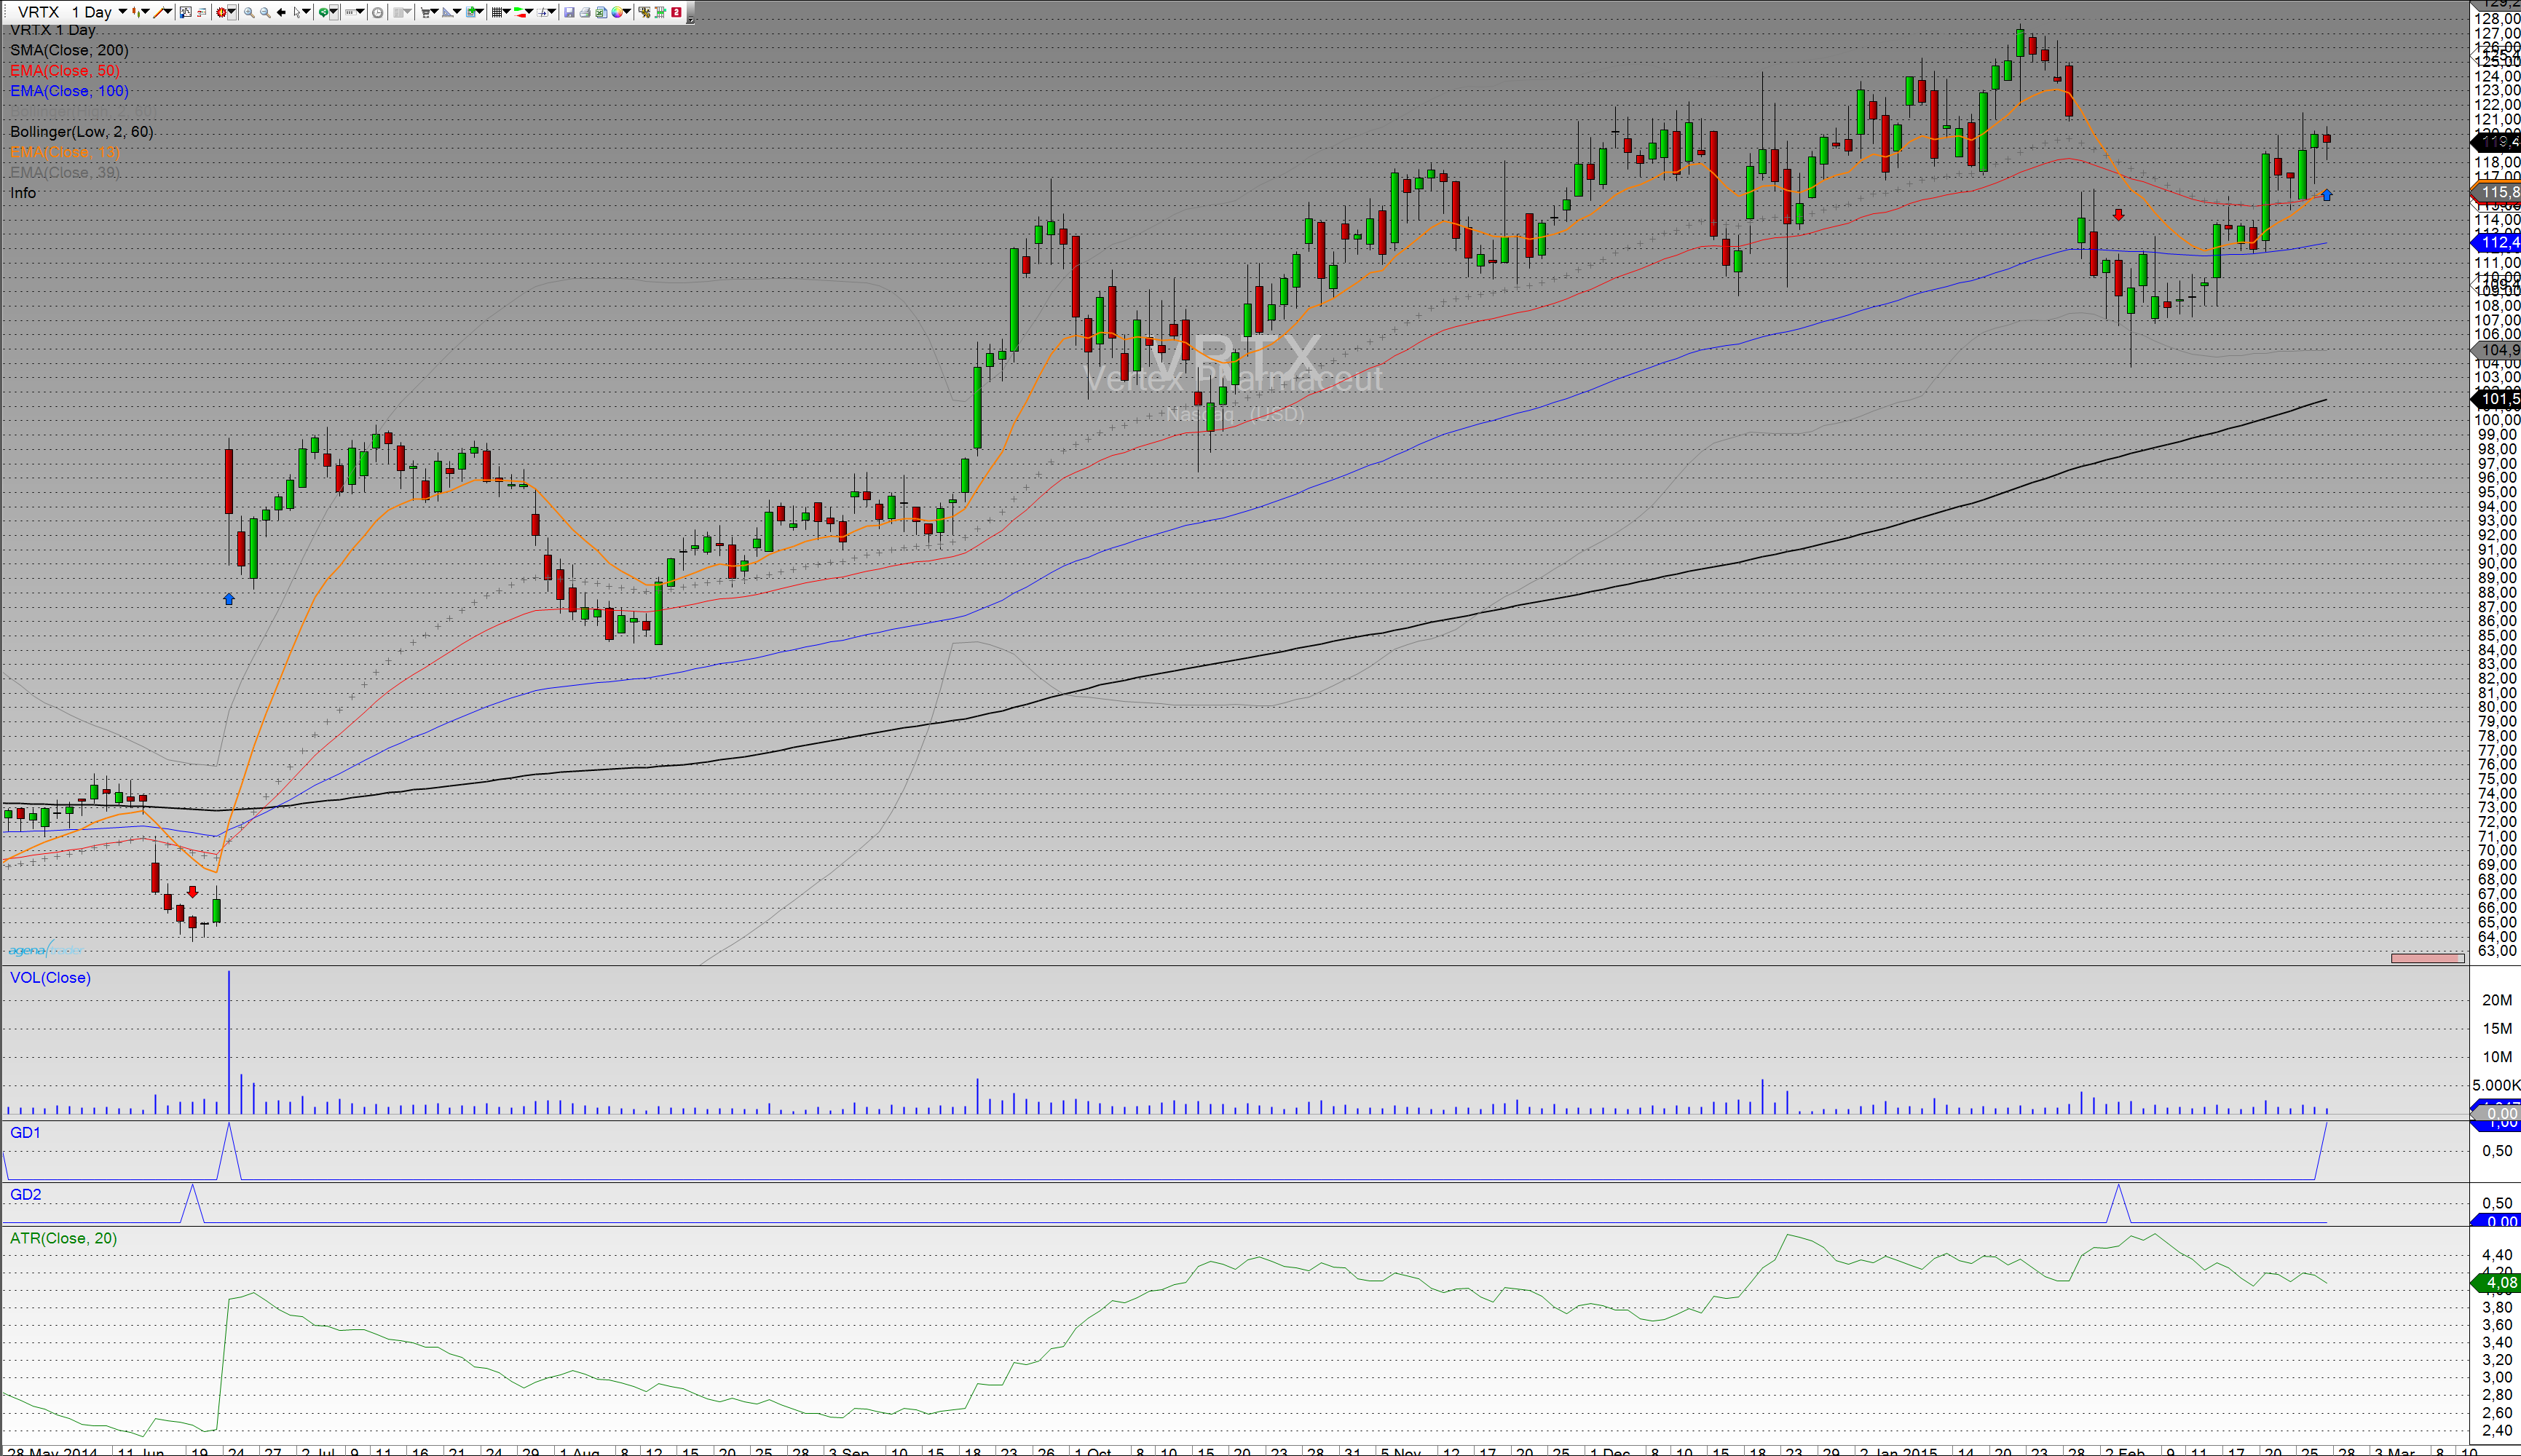Click the red number 2 icon

tap(677, 12)
